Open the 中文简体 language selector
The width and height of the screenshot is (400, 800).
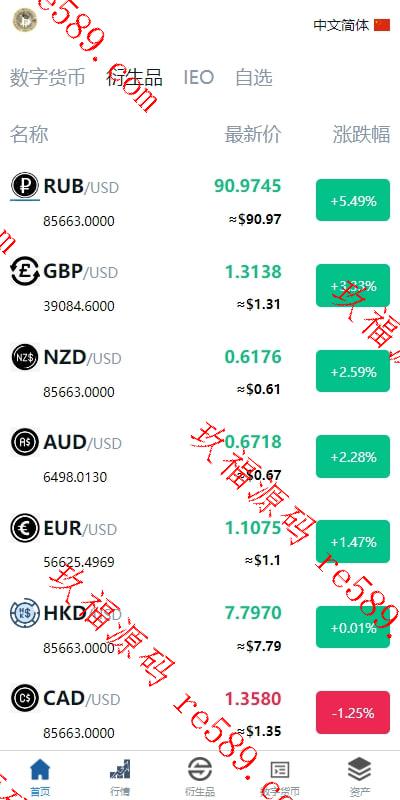(x=352, y=25)
